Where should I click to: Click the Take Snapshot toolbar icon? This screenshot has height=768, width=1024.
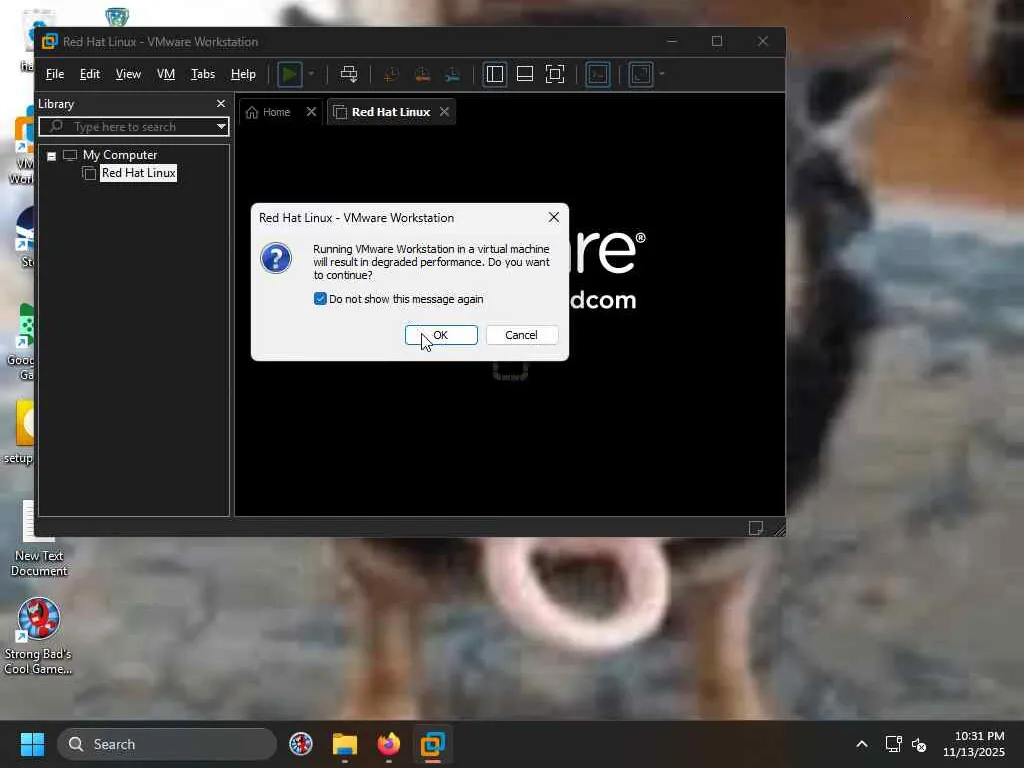[x=391, y=74]
